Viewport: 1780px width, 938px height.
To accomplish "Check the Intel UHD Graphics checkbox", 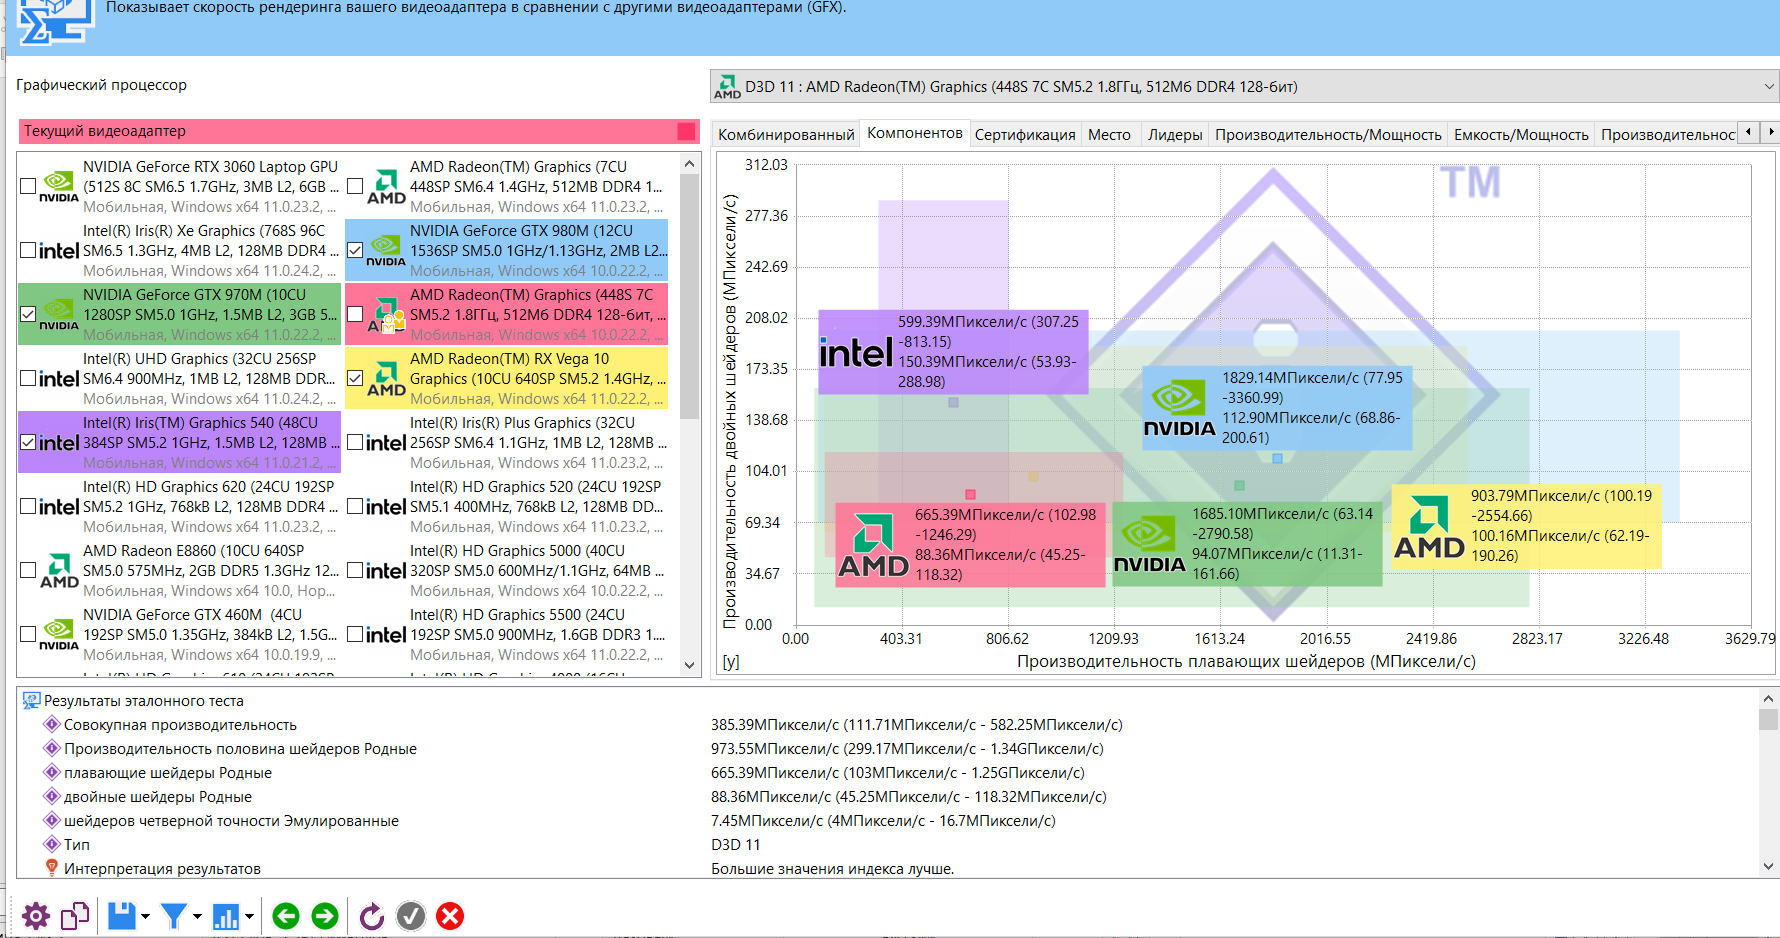I will (x=28, y=378).
